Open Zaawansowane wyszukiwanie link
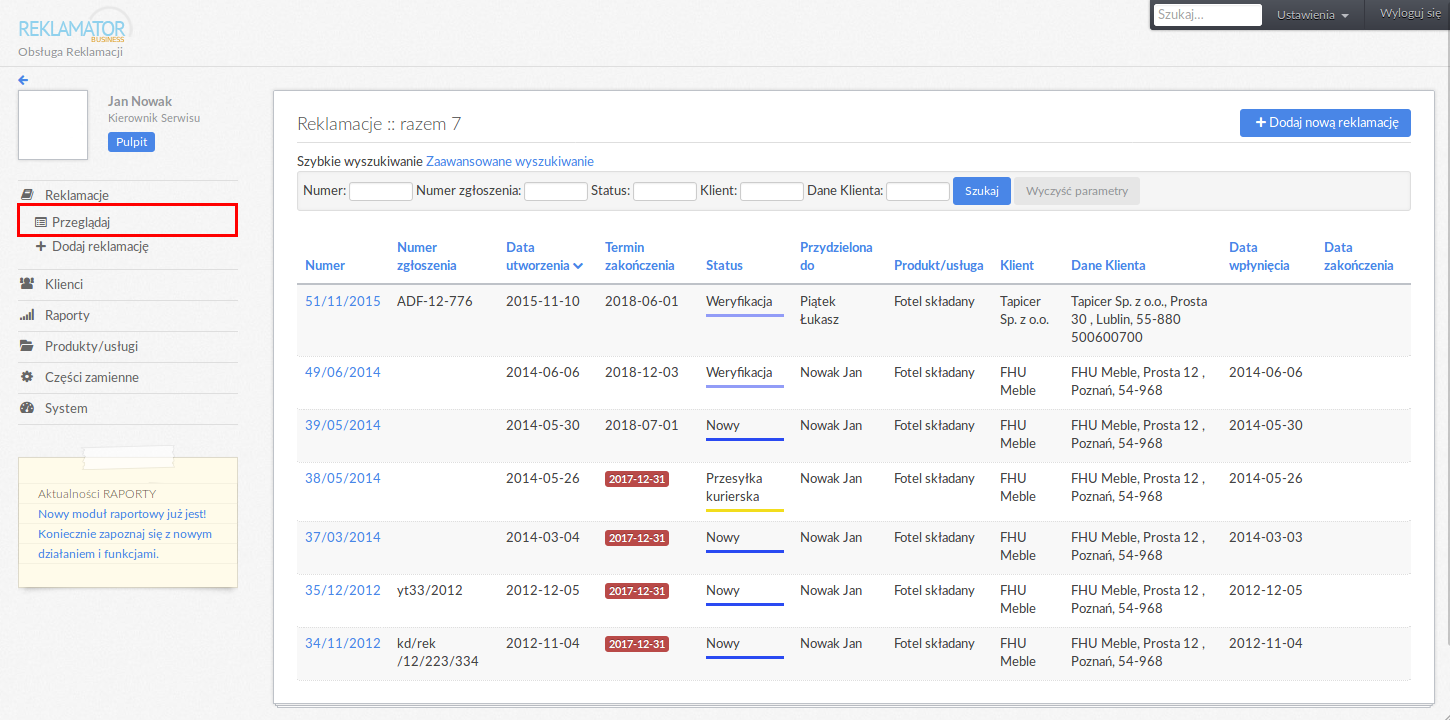The height and width of the screenshot is (720, 1450). (x=510, y=161)
